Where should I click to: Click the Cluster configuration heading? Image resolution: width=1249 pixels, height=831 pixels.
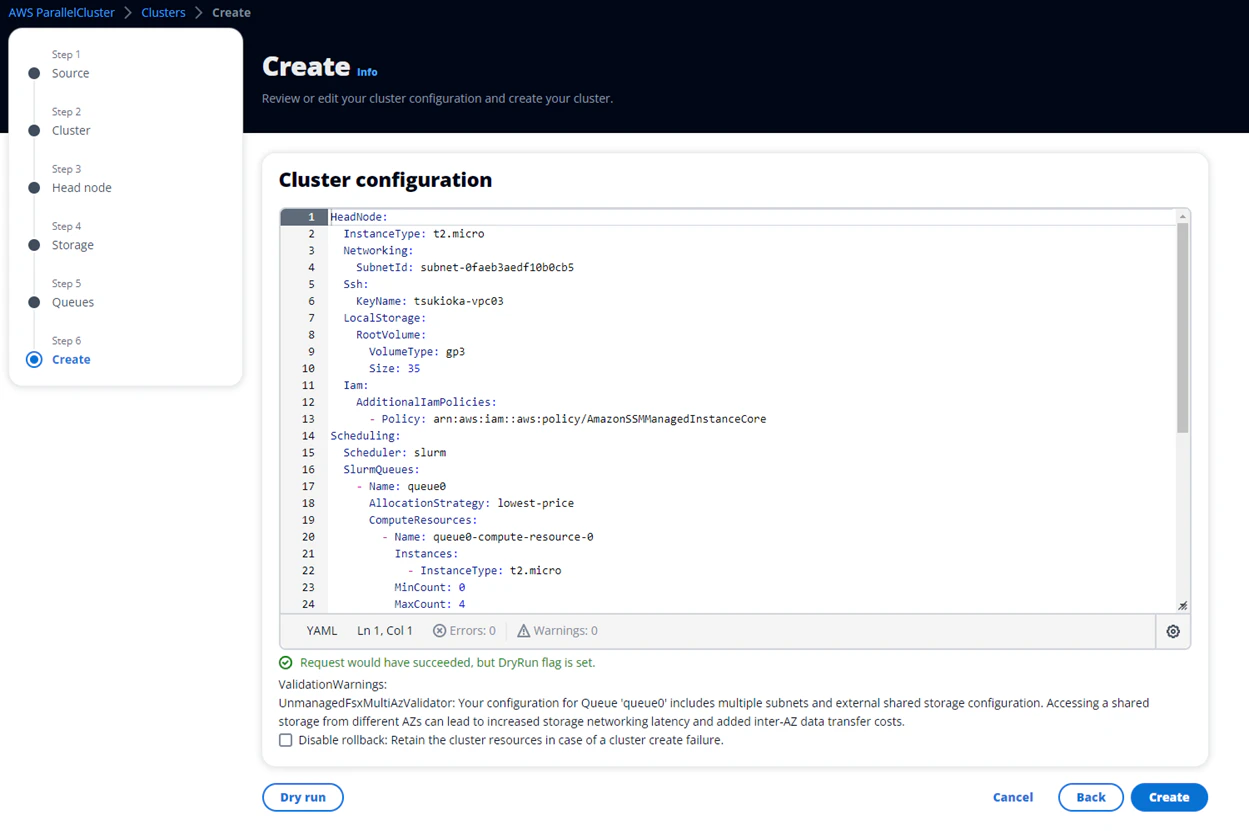385,180
